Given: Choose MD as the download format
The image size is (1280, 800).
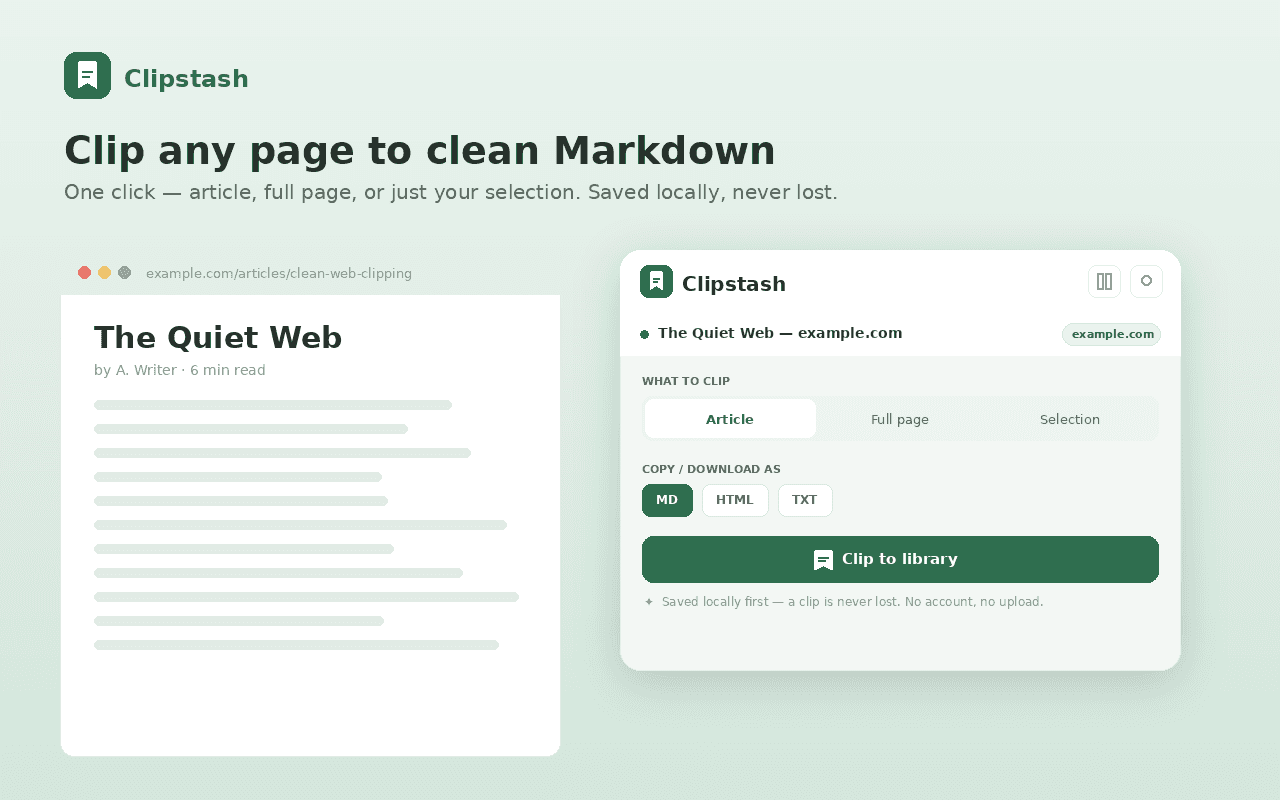Looking at the screenshot, I should 667,500.
